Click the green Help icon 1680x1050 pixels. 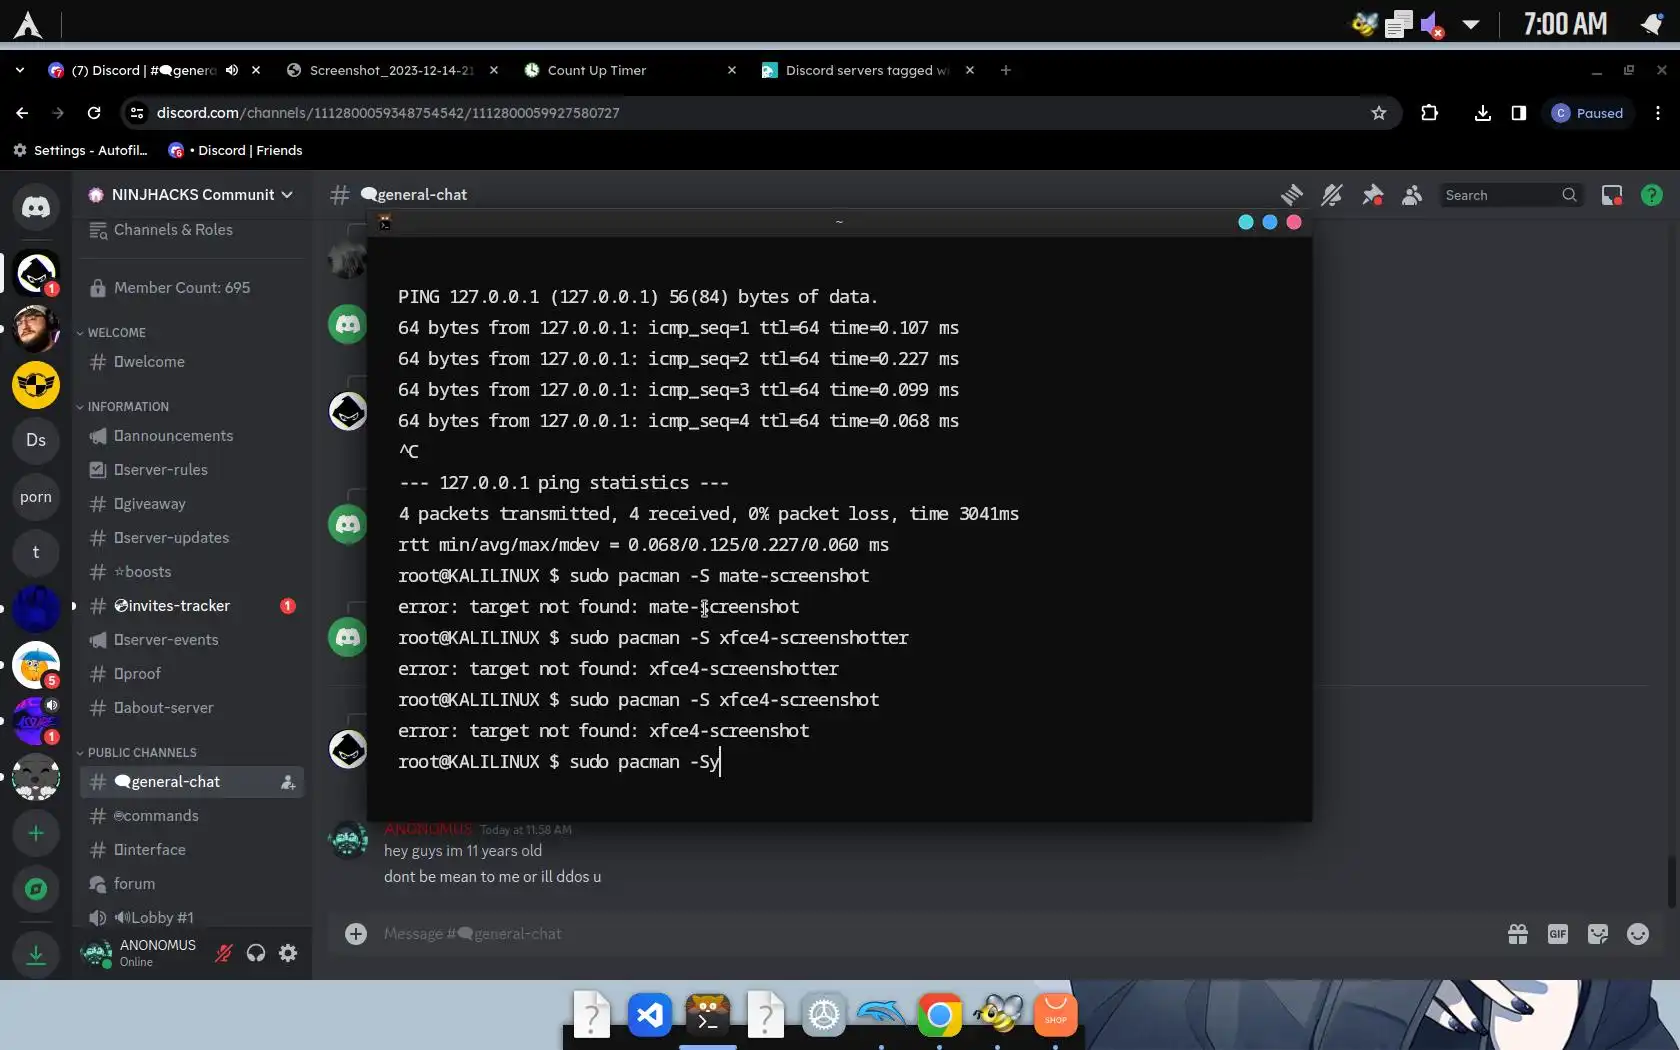[x=1652, y=195]
